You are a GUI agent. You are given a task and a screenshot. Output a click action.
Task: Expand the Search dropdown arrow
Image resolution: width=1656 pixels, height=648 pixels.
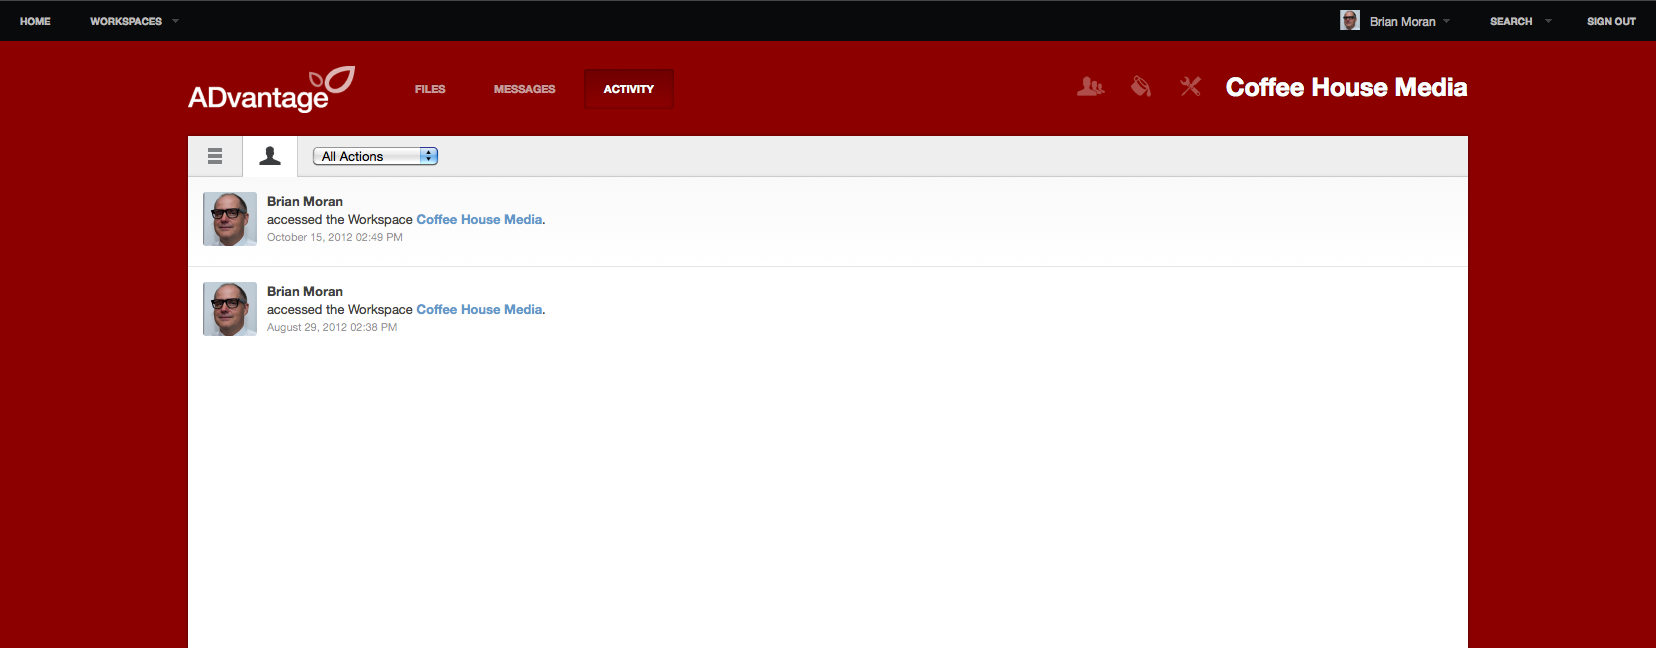1548,21
